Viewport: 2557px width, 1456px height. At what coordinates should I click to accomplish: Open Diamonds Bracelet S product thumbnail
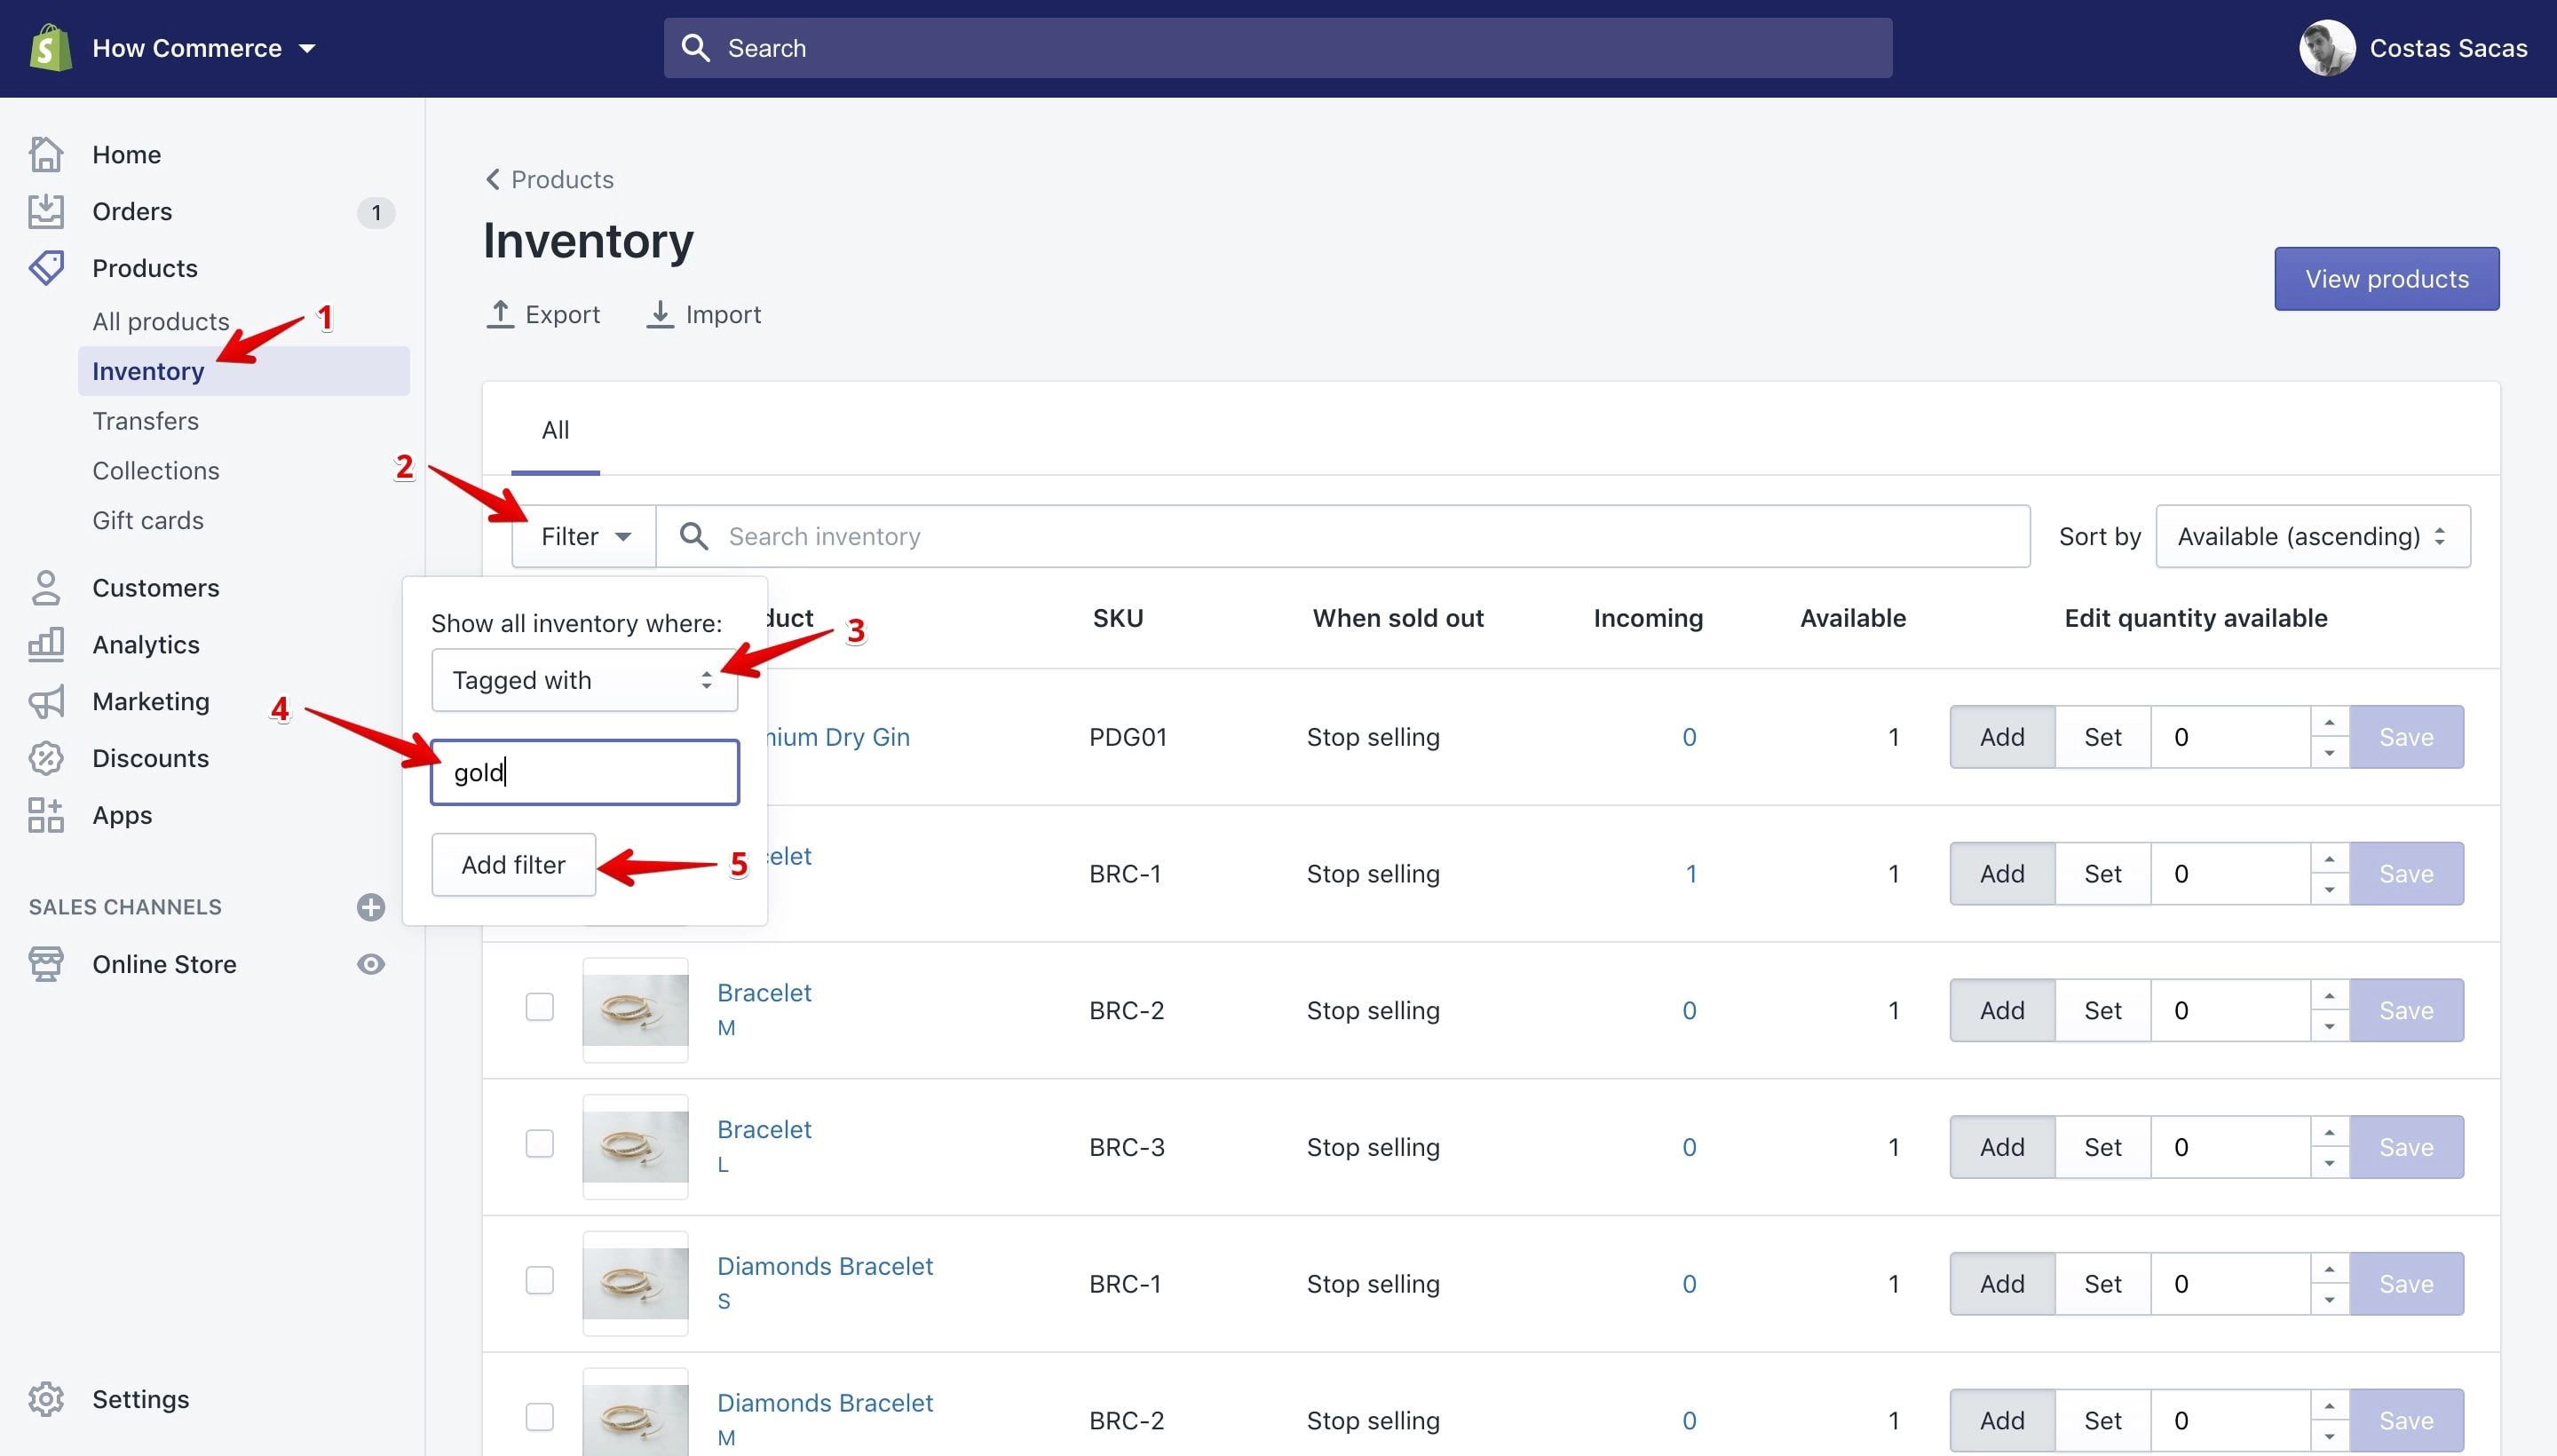[x=635, y=1284]
